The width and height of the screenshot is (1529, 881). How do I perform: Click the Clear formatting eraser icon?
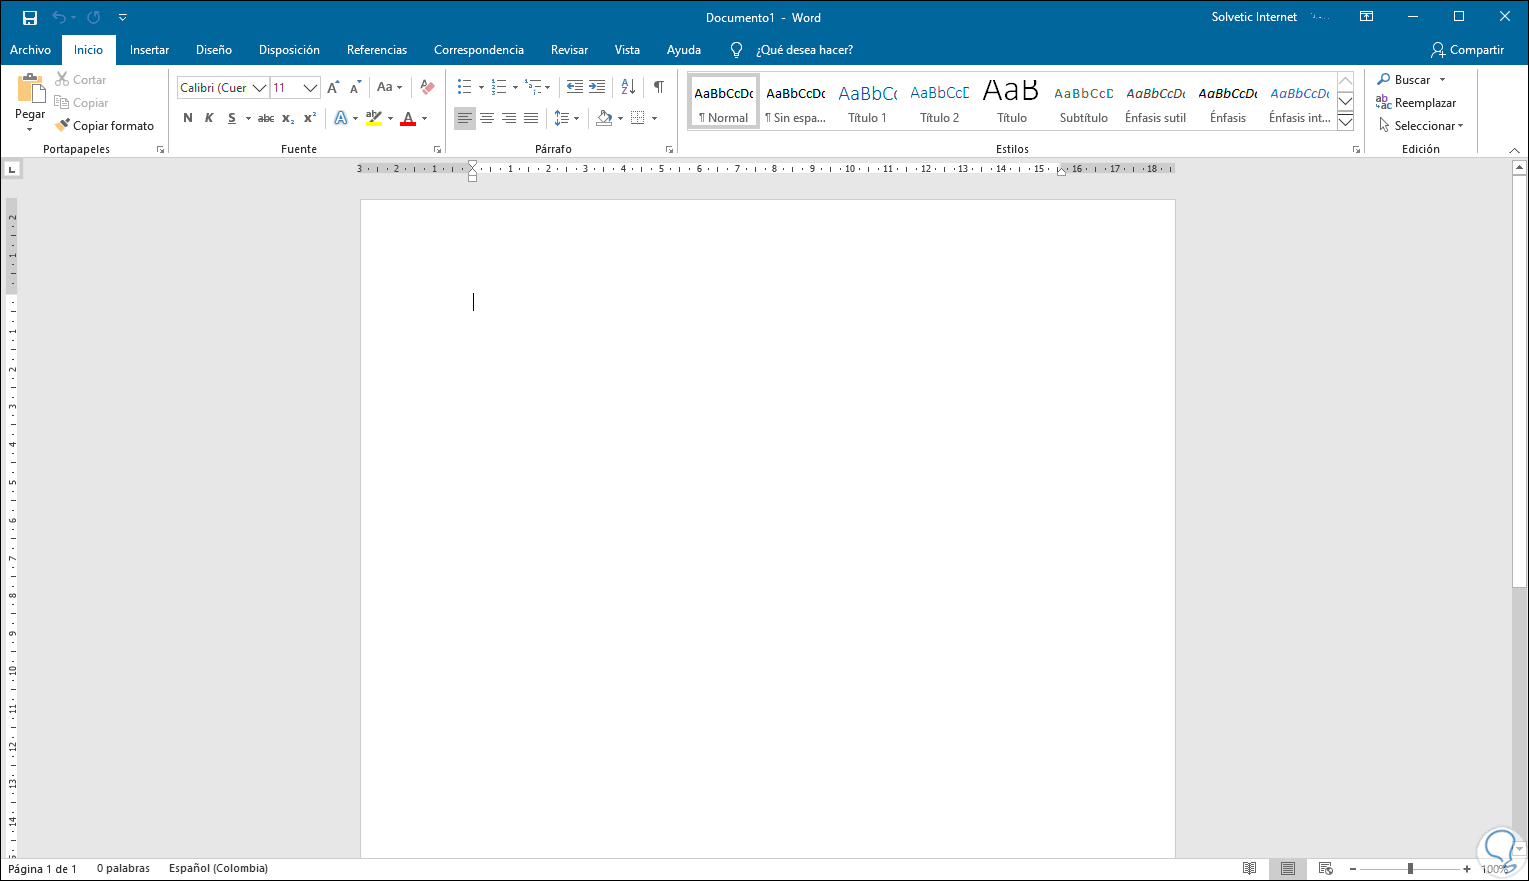[427, 87]
